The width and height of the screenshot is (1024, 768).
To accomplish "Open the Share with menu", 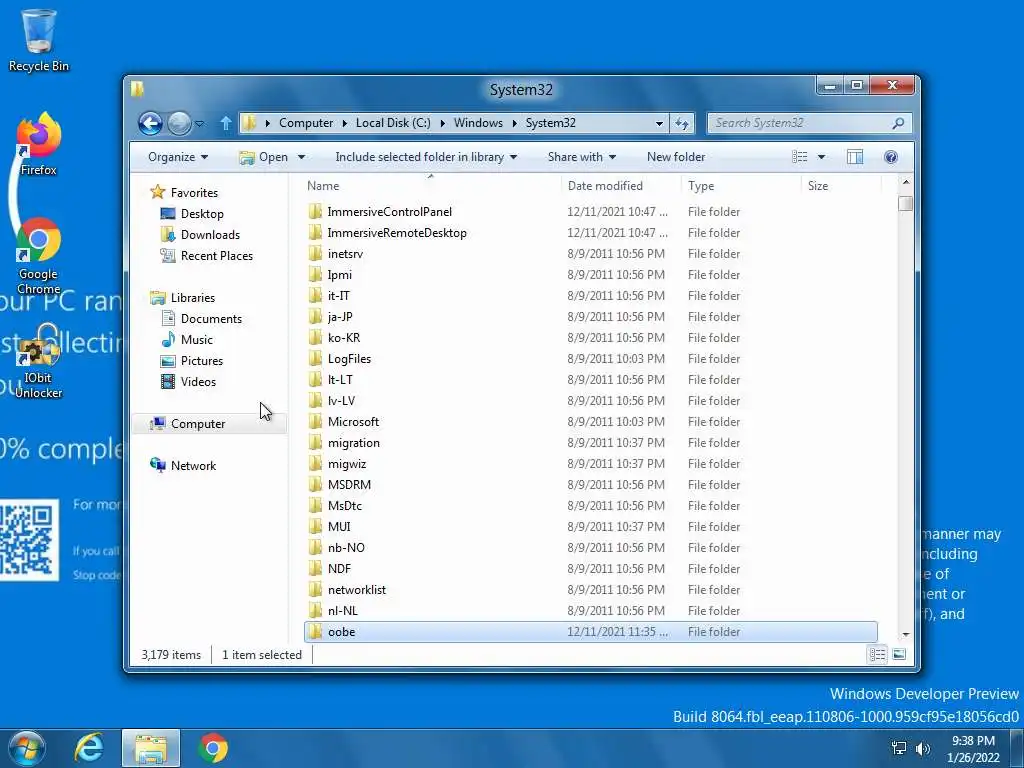I will pos(581,157).
